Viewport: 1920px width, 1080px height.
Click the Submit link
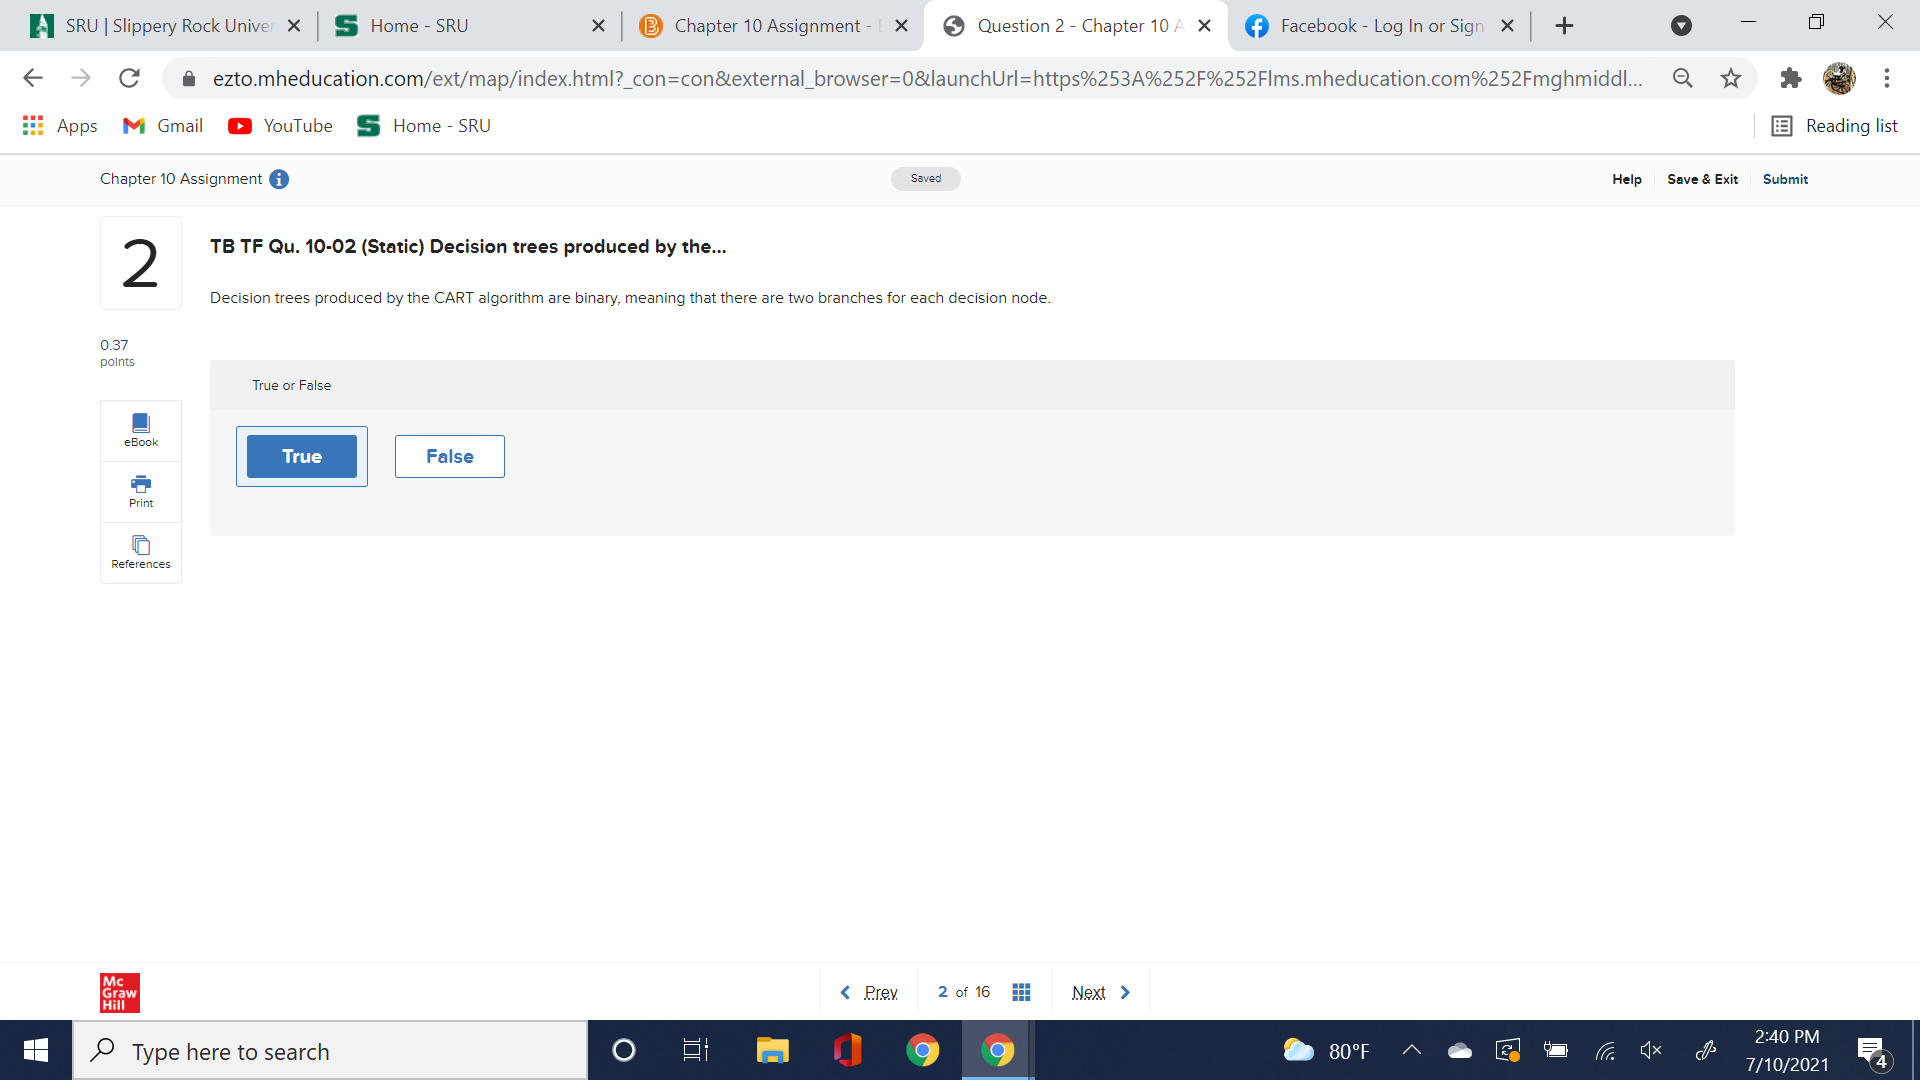1785,179
